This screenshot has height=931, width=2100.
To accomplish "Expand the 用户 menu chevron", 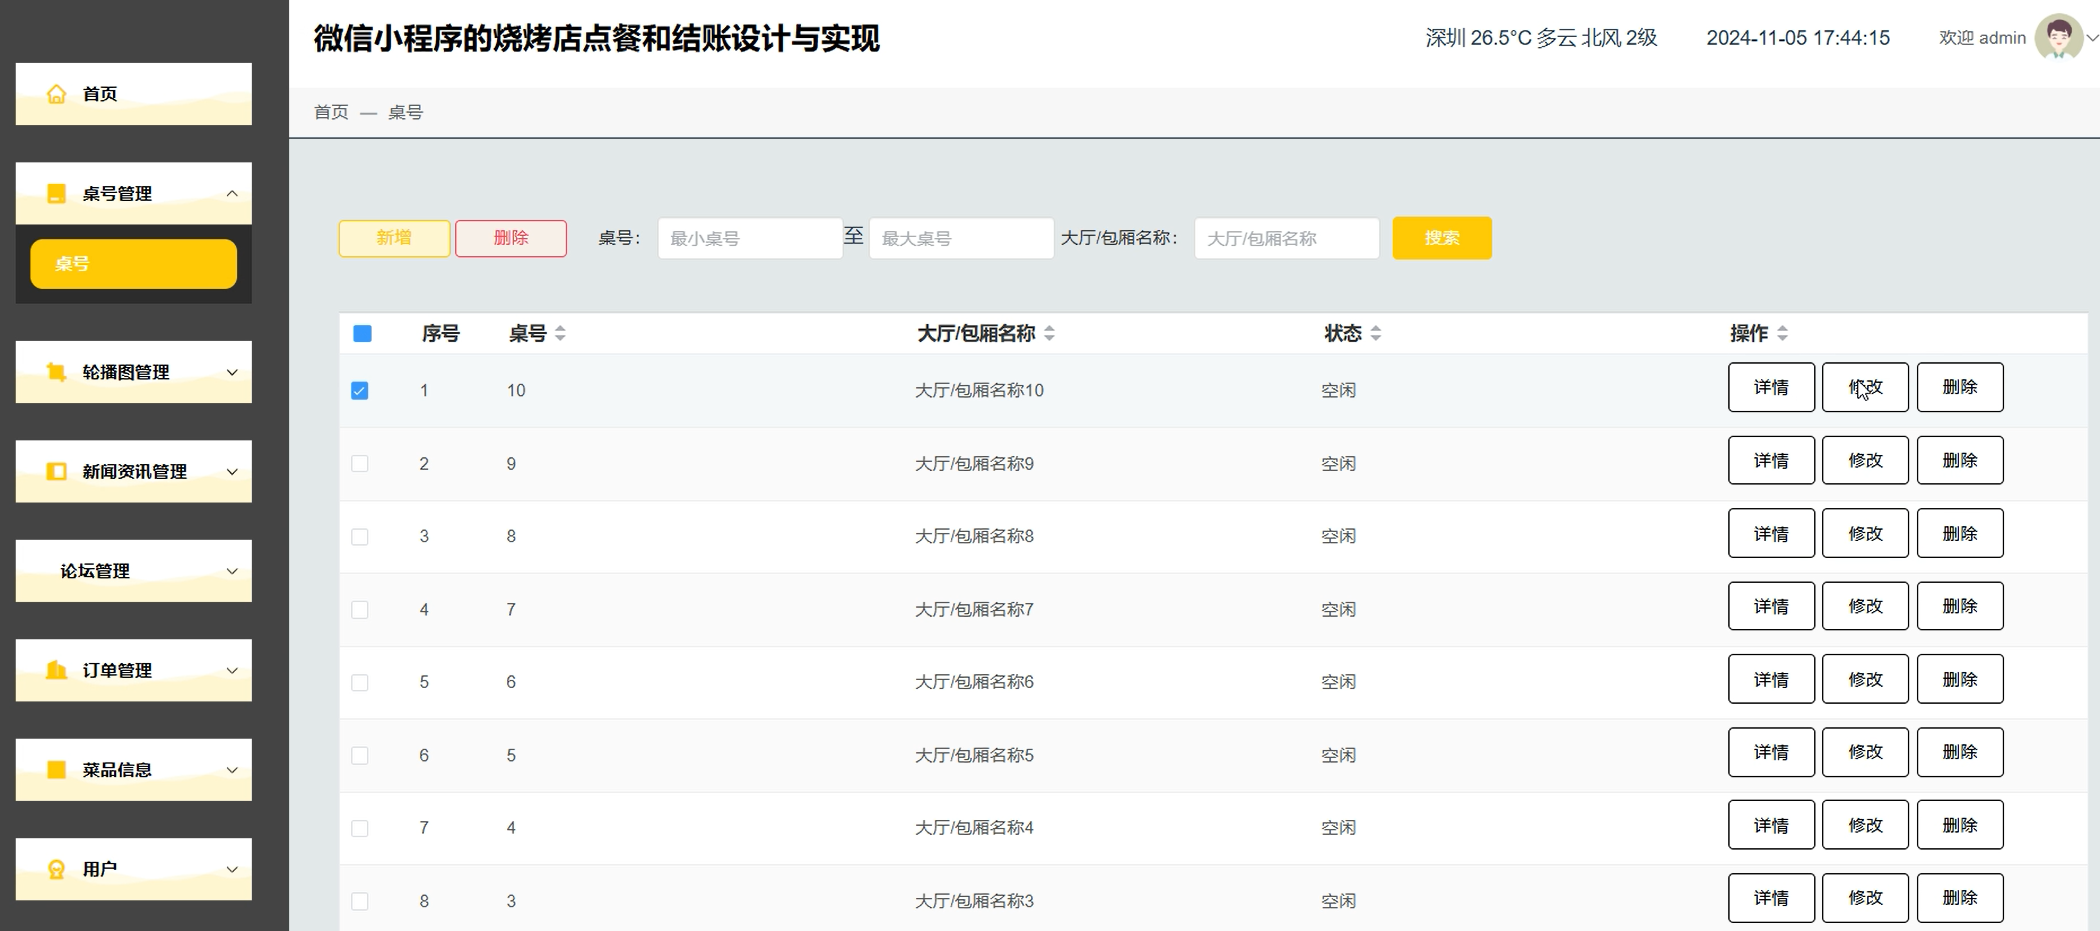I will [232, 869].
